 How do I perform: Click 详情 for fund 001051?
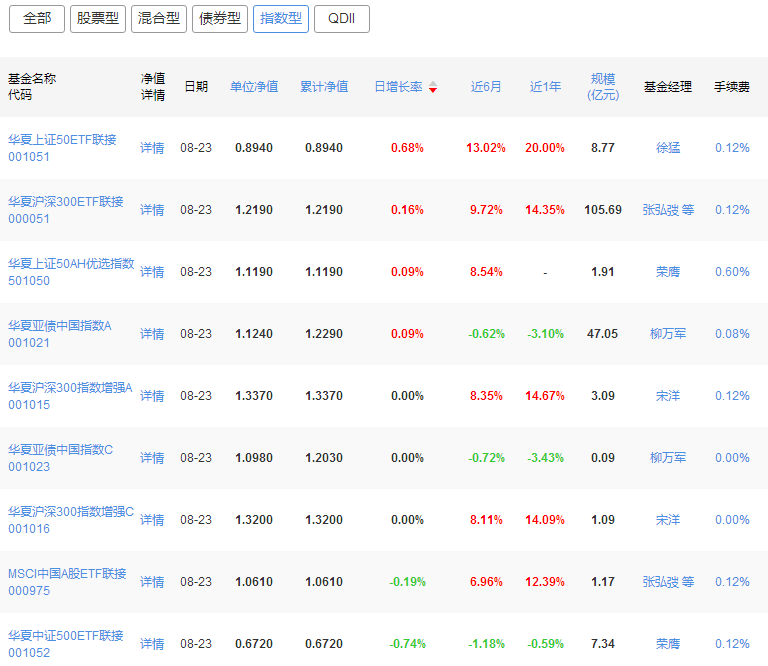pyautogui.click(x=152, y=148)
